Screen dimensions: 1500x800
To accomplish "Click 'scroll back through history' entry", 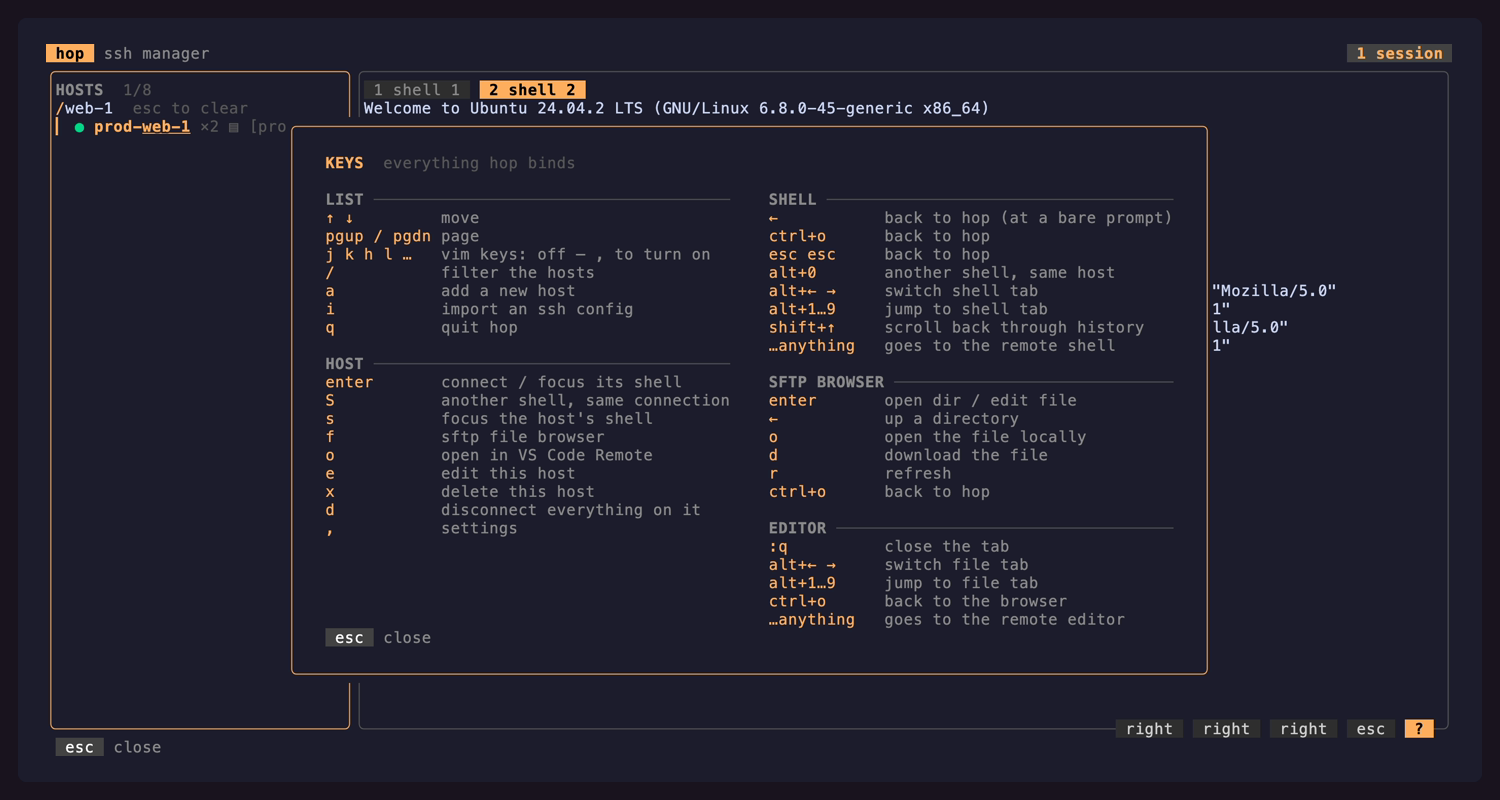I will [1014, 327].
